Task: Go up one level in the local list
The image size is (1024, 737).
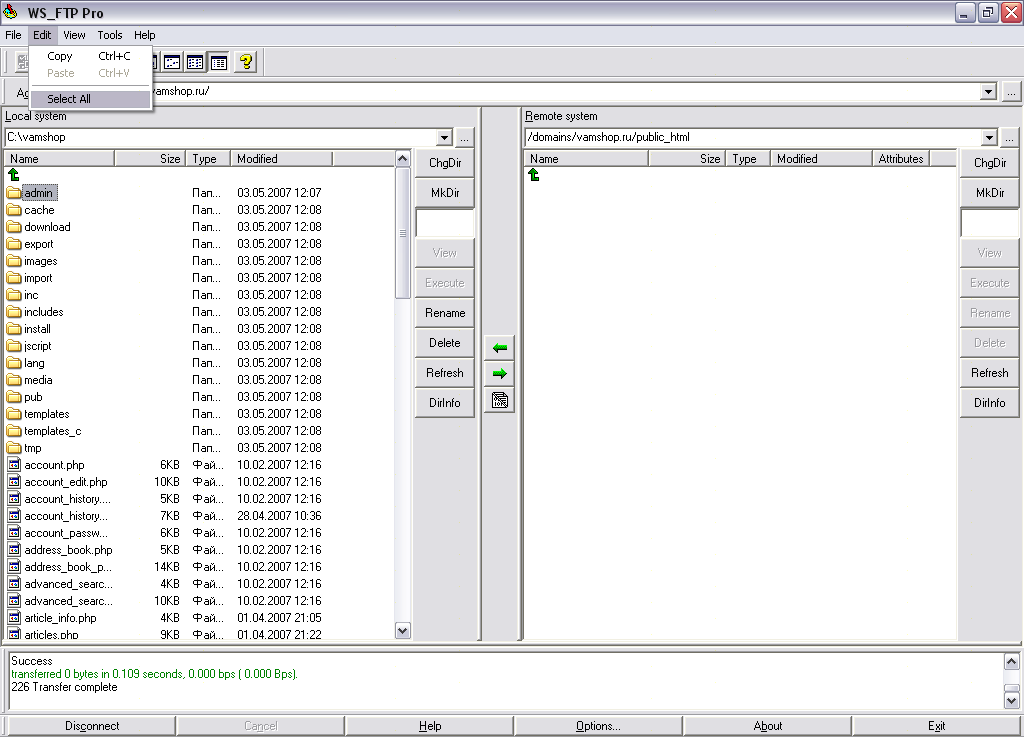Action: (x=14, y=175)
